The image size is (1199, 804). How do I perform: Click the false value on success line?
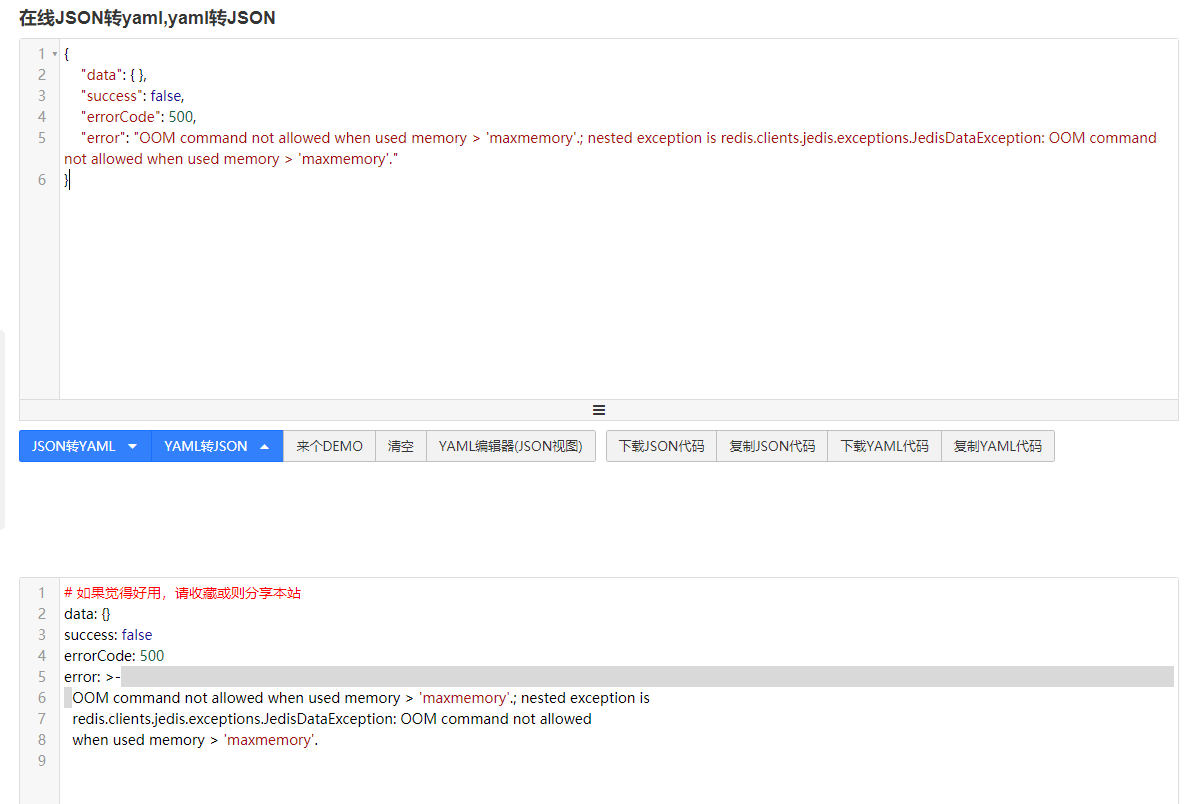point(167,95)
